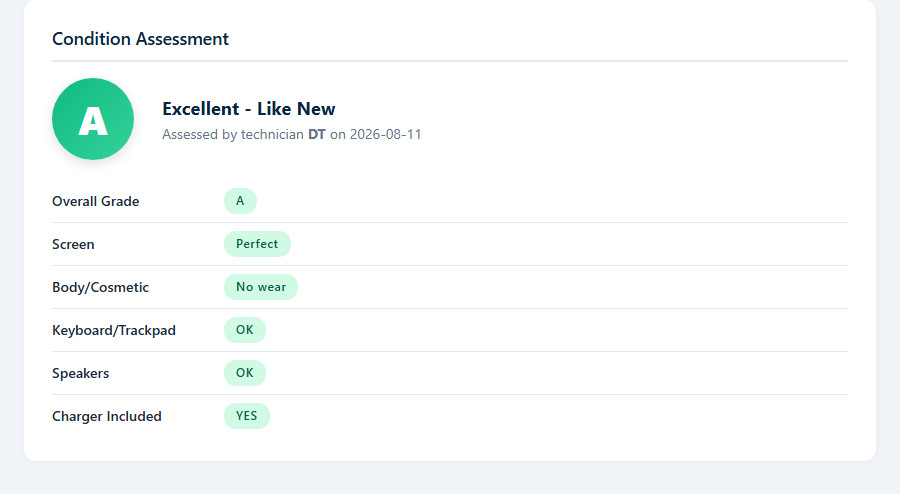Screen dimensions: 900x494
Task: Select the Speakers row label
Action: (80, 374)
